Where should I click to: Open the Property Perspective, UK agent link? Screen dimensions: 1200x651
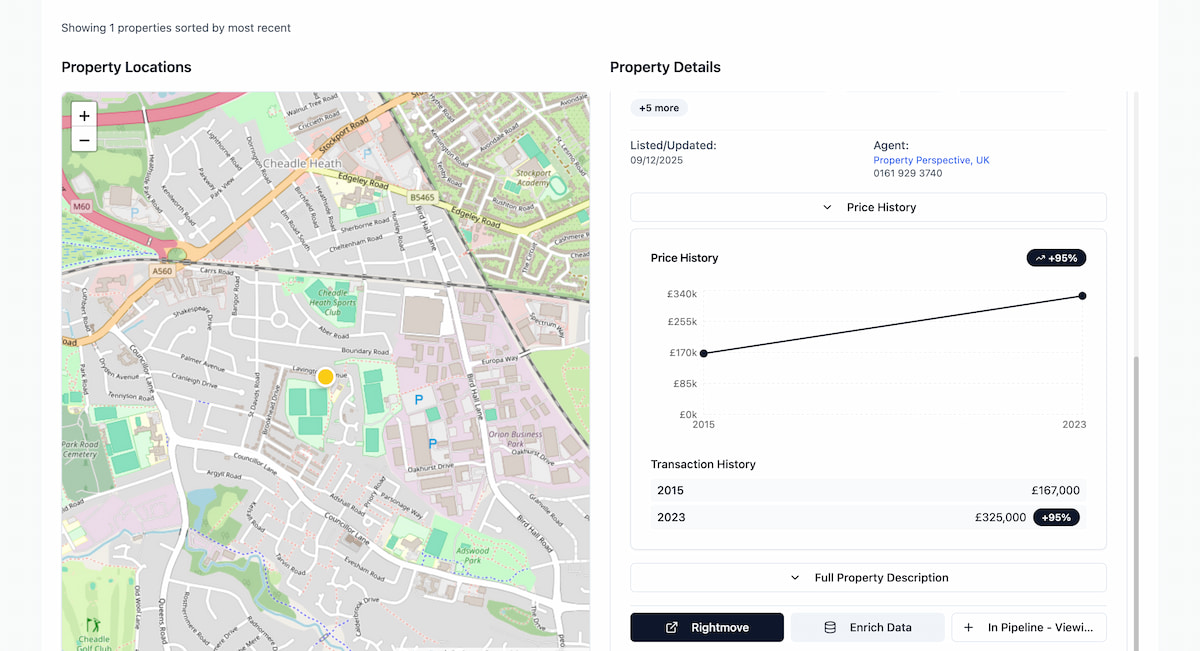pyautogui.click(x=931, y=160)
